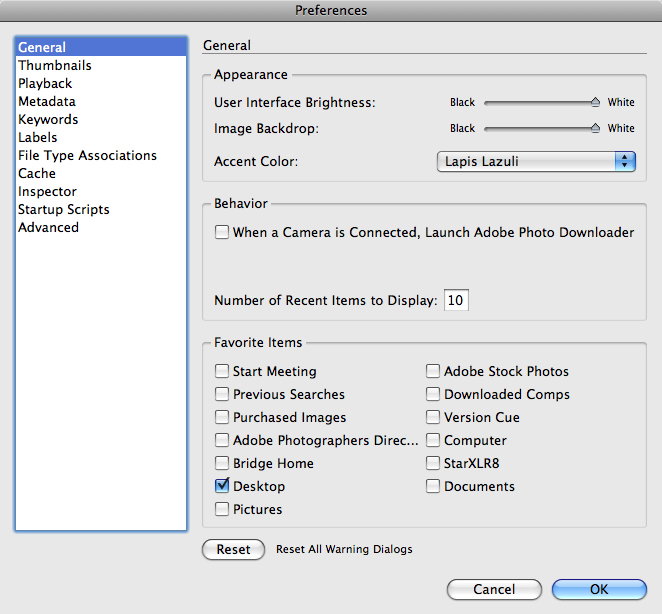The height and width of the screenshot is (614, 662).
Task: Open the Playback preferences section
Action: 45,83
